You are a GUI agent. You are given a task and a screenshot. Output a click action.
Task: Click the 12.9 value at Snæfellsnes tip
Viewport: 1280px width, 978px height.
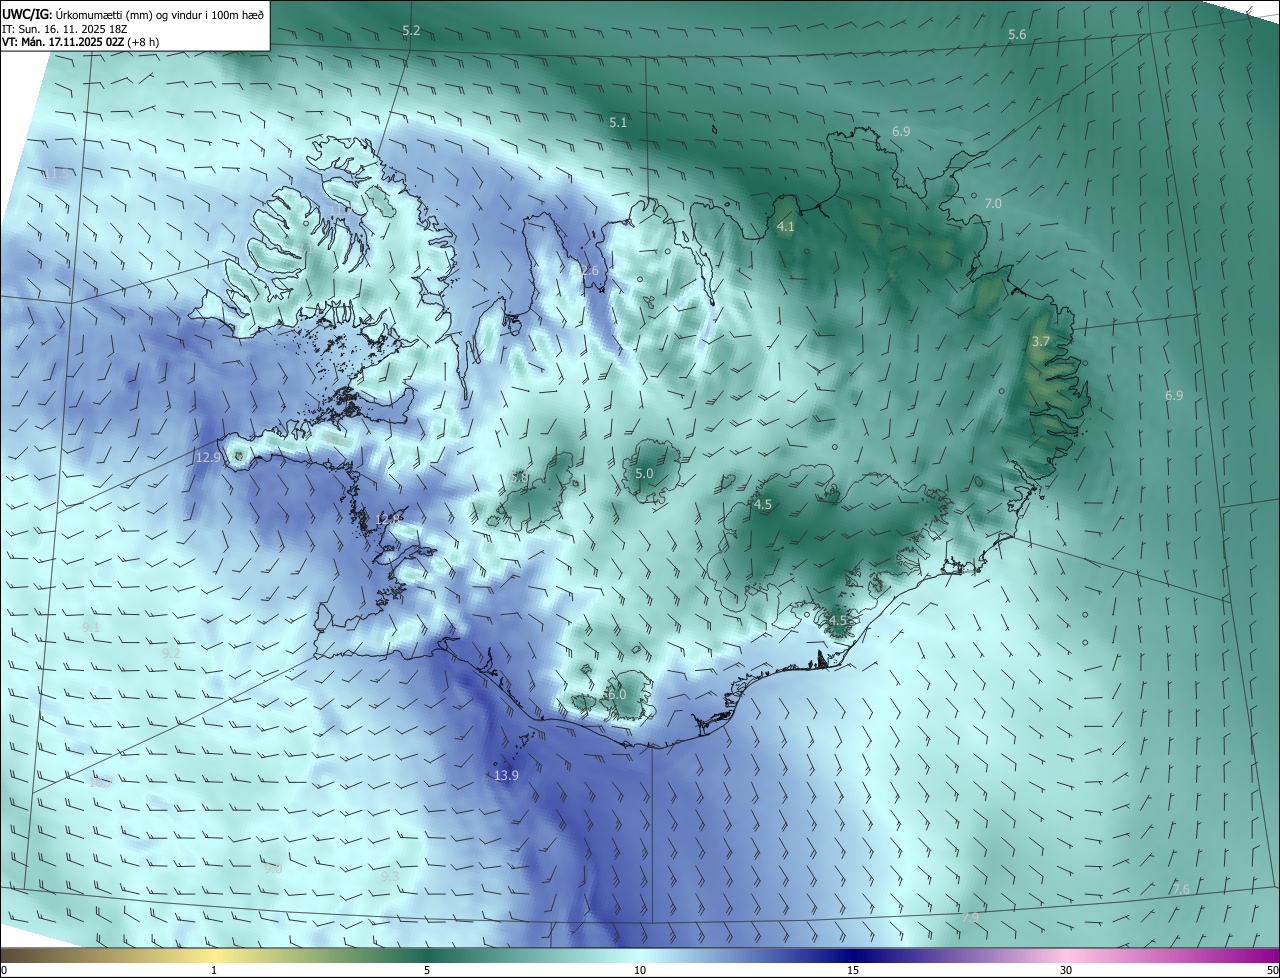pos(209,457)
